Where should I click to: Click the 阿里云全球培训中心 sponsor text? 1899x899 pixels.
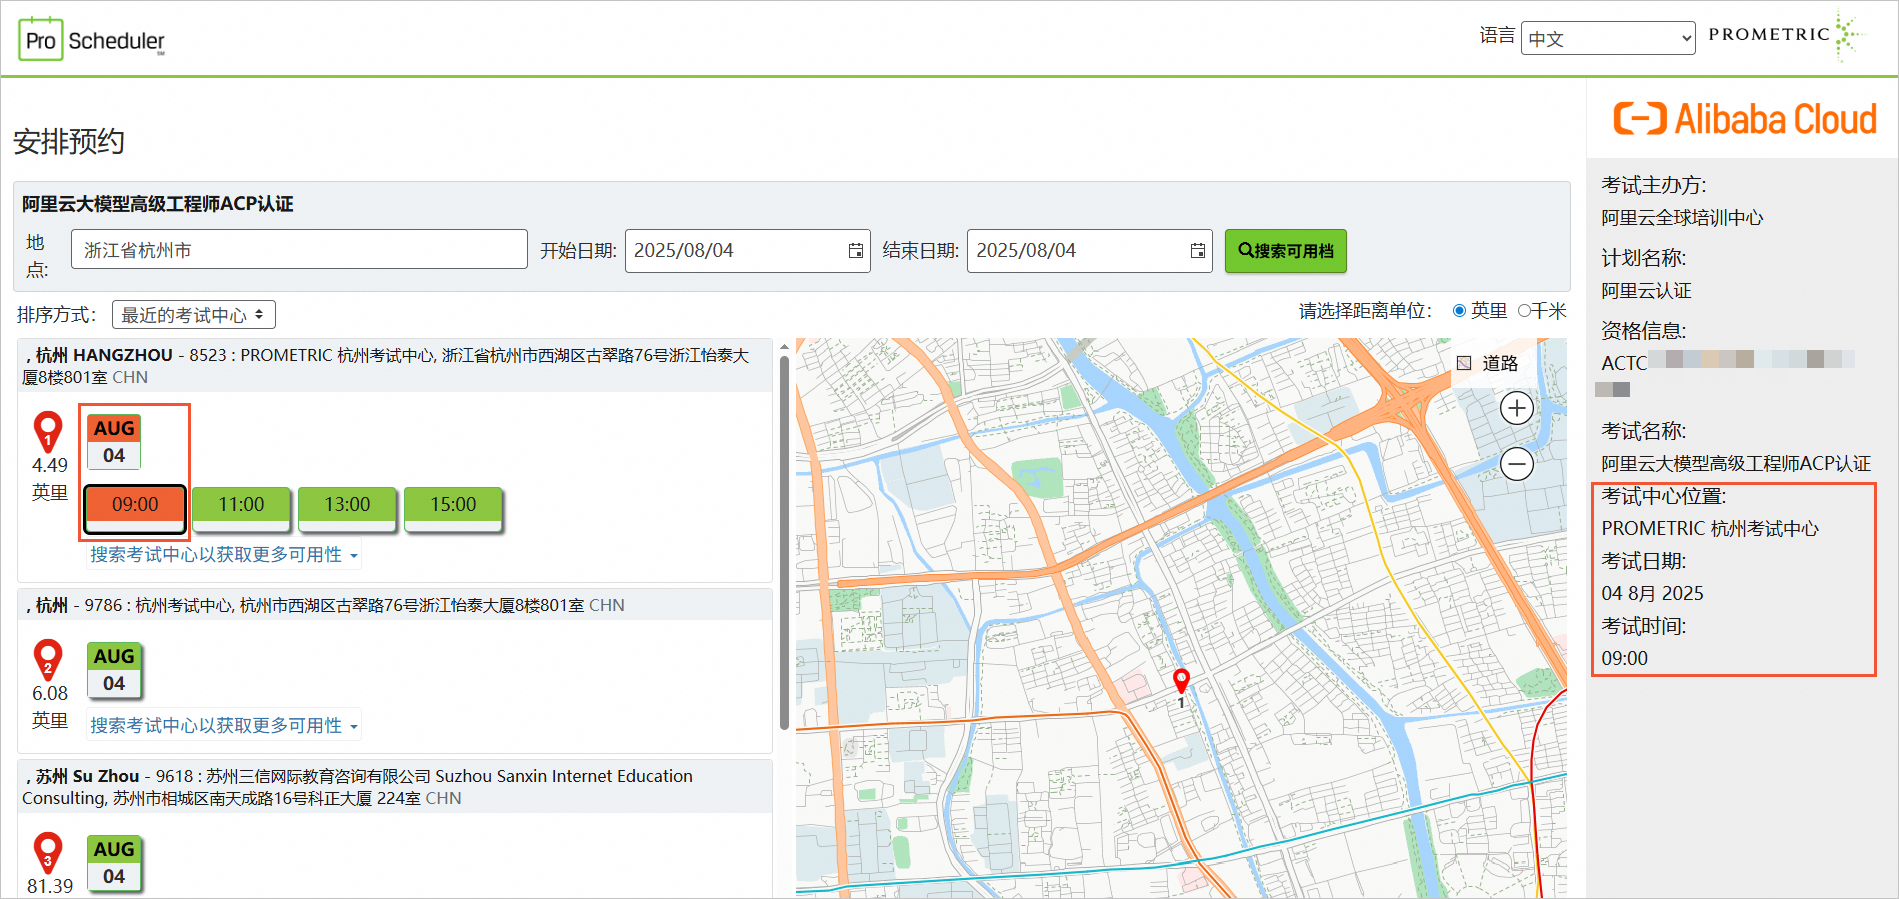click(x=1682, y=218)
